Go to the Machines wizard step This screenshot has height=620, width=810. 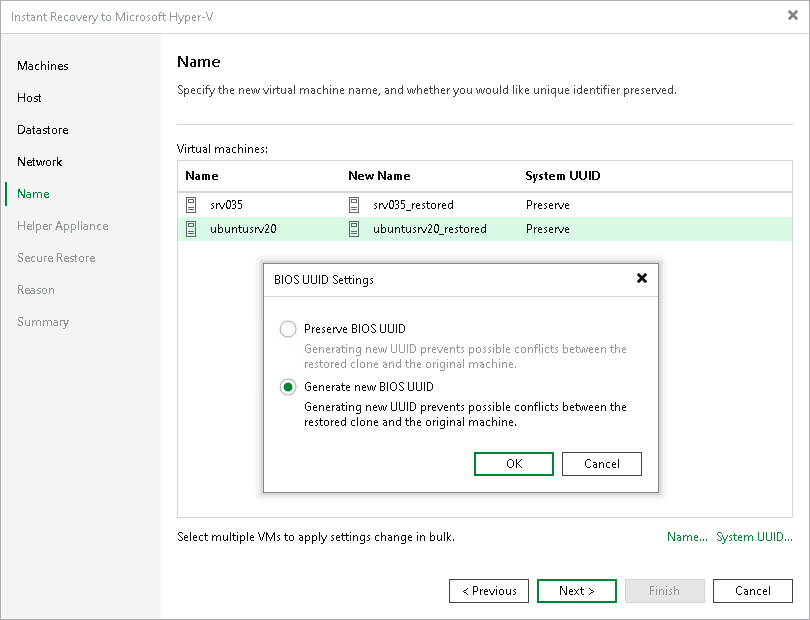pyautogui.click(x=43, y=66)
